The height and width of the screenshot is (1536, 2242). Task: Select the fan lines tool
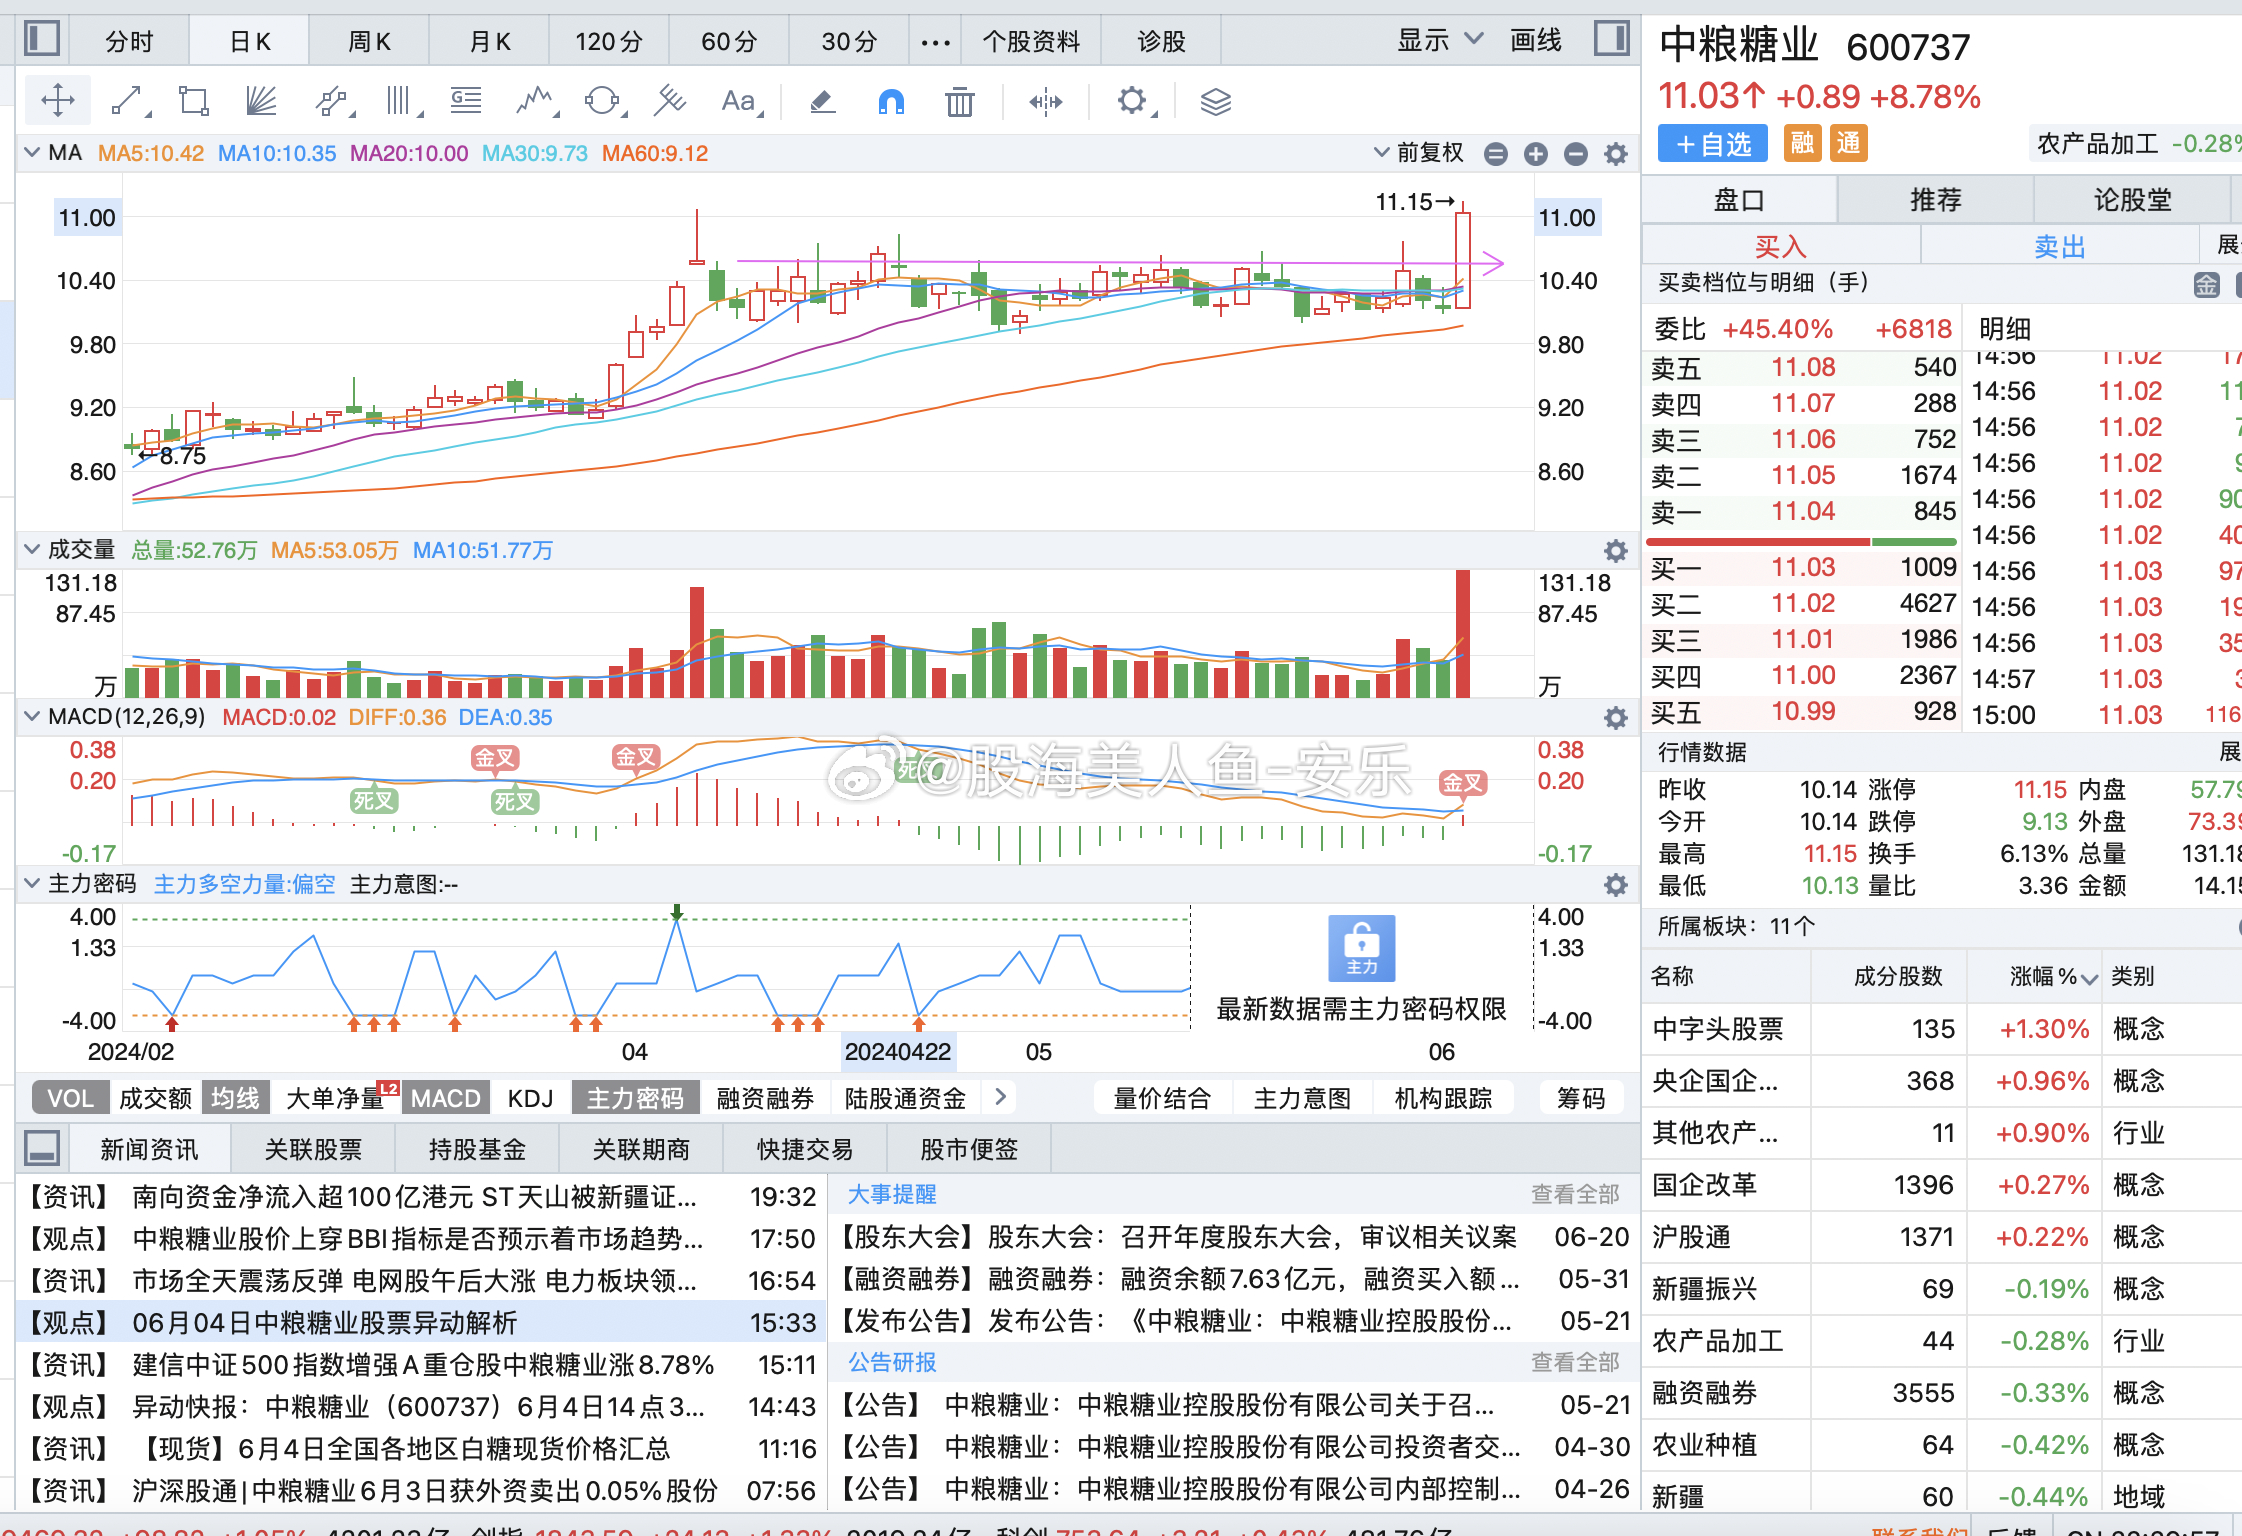(x=261, y=101)
